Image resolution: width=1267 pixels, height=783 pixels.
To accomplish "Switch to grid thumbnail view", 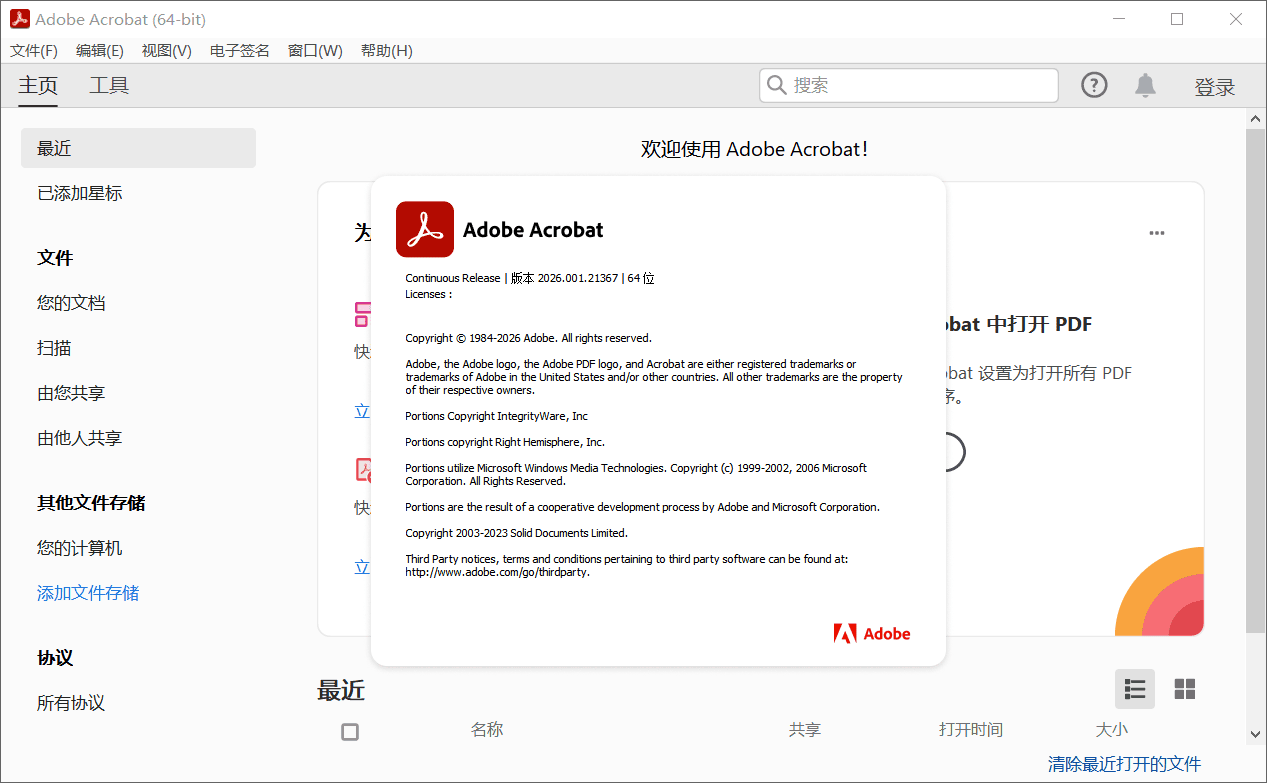I will (1185, 689).
